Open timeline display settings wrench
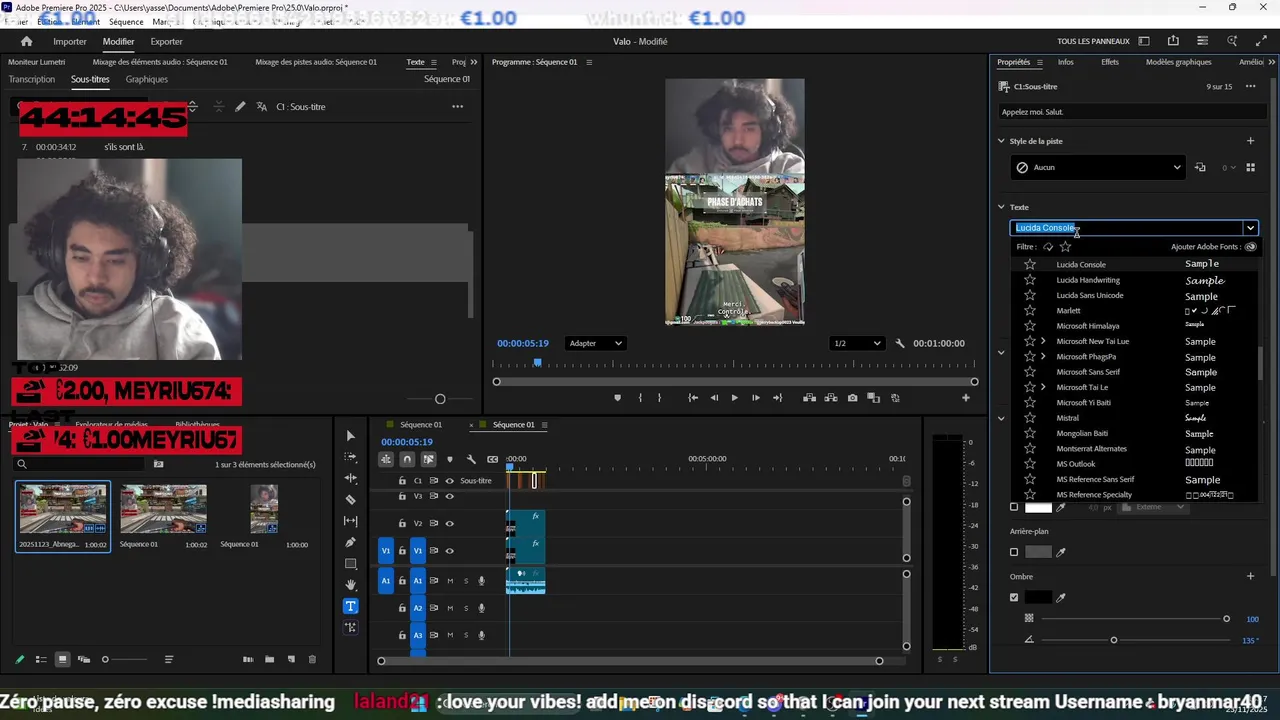 point(471,459)
